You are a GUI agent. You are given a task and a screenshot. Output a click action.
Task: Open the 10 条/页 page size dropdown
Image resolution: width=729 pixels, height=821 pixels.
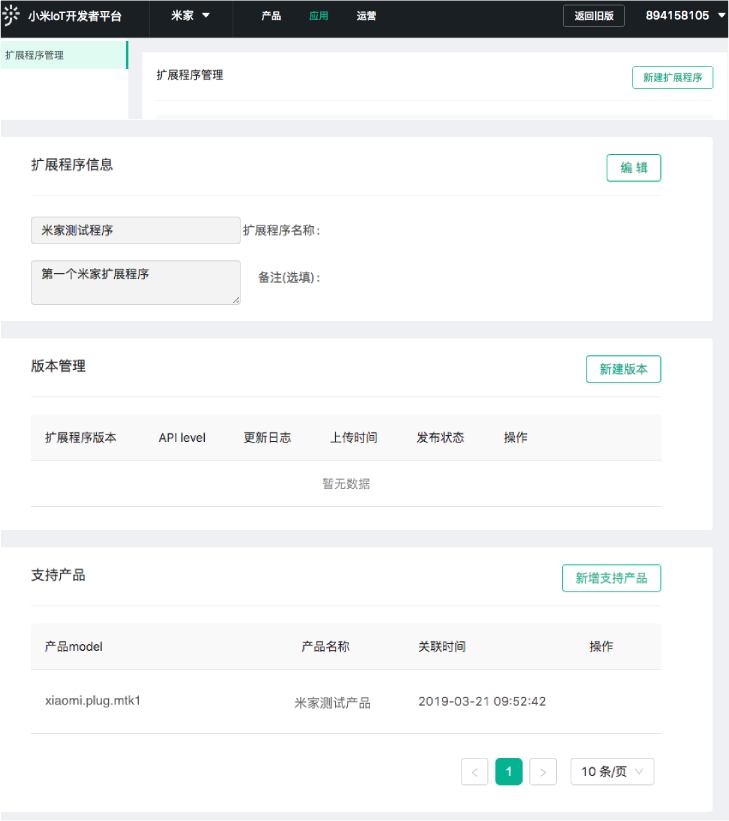coord(612,771)
